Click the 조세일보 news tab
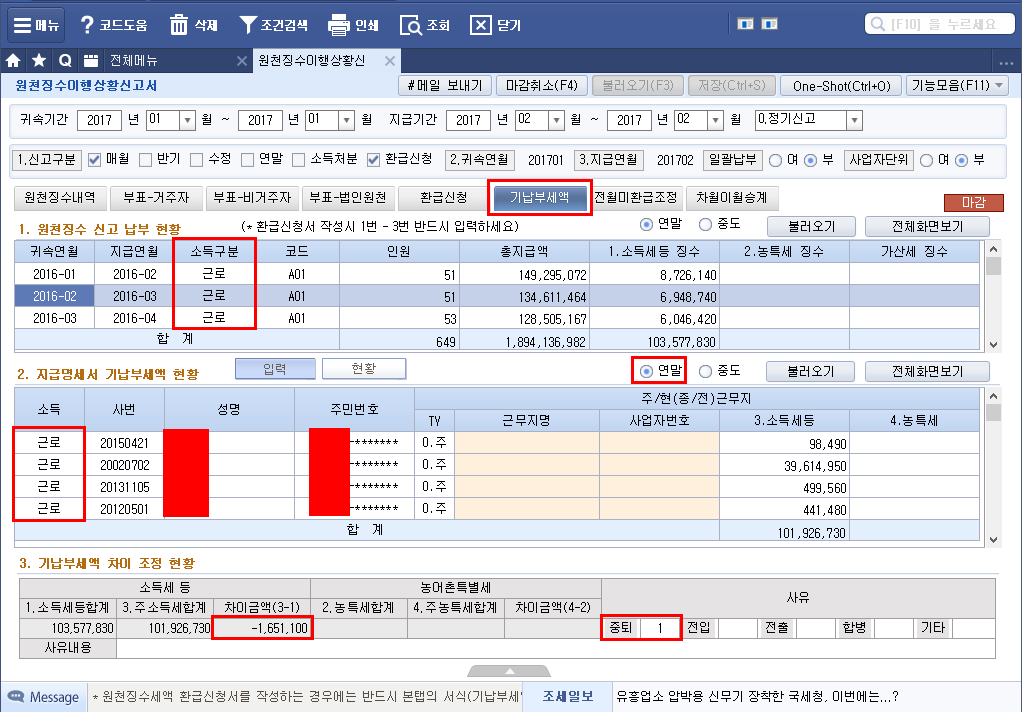Image resolution: width=1022 pixels, height=712 pixels. pos(568,696)
